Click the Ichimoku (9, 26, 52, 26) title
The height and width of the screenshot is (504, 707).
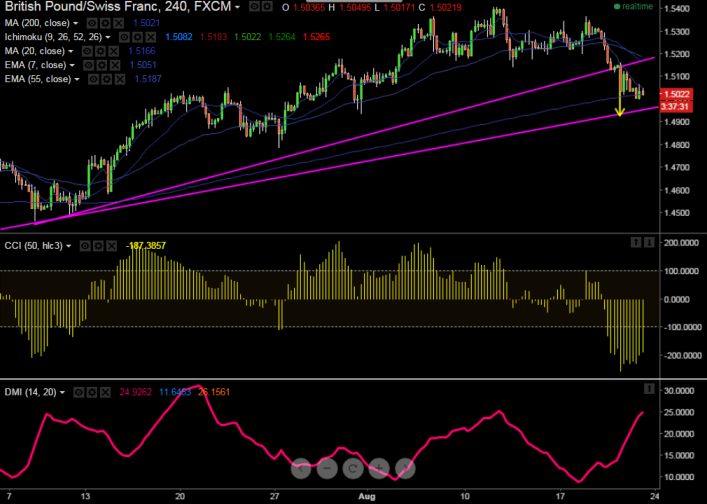[x=53, y=37]
